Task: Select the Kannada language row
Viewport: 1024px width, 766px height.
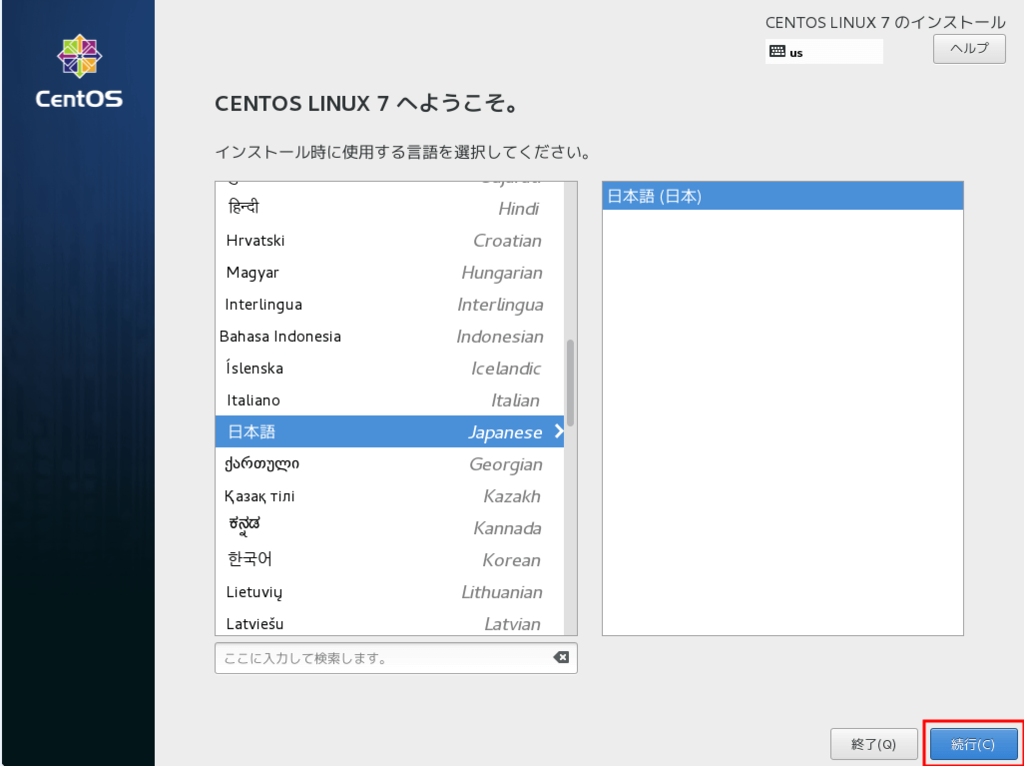Action: (389, 528)
